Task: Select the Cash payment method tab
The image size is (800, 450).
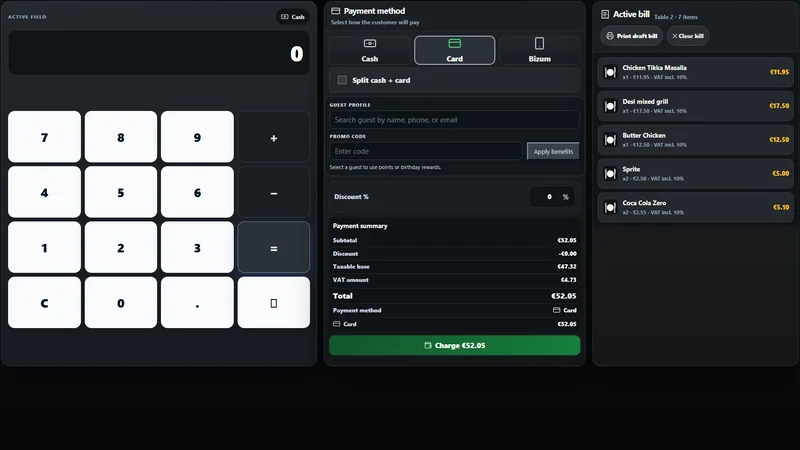Action: 369,50
